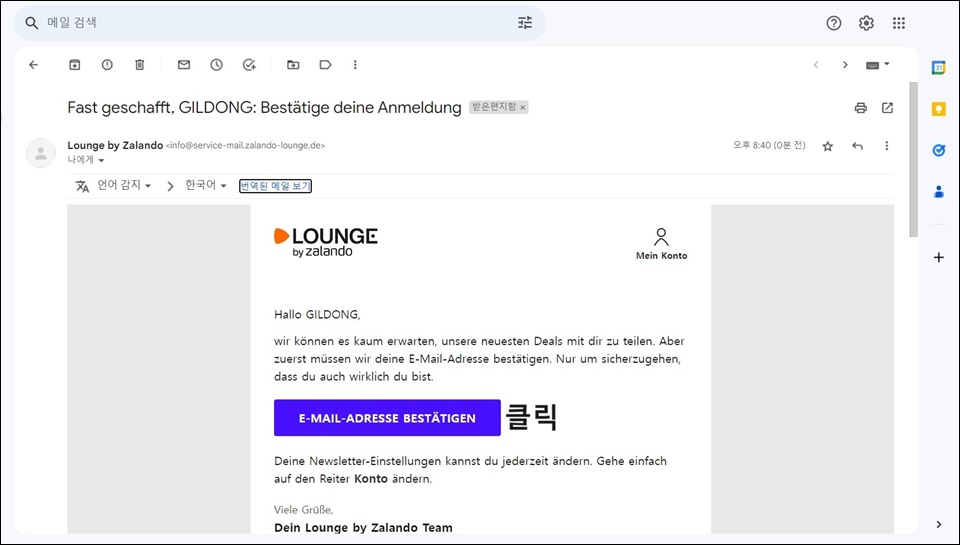The image size is (960, 545).
Task: Open Google Calendar side panel
Action: [x=939, y=68]
